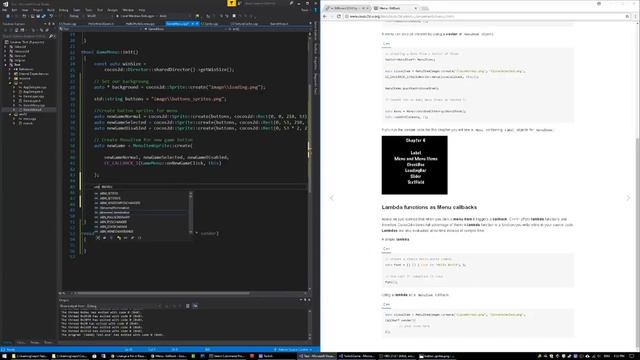Expand the External Dependencies node
Viewport: 640px width, 360px height.
(10, 74)
